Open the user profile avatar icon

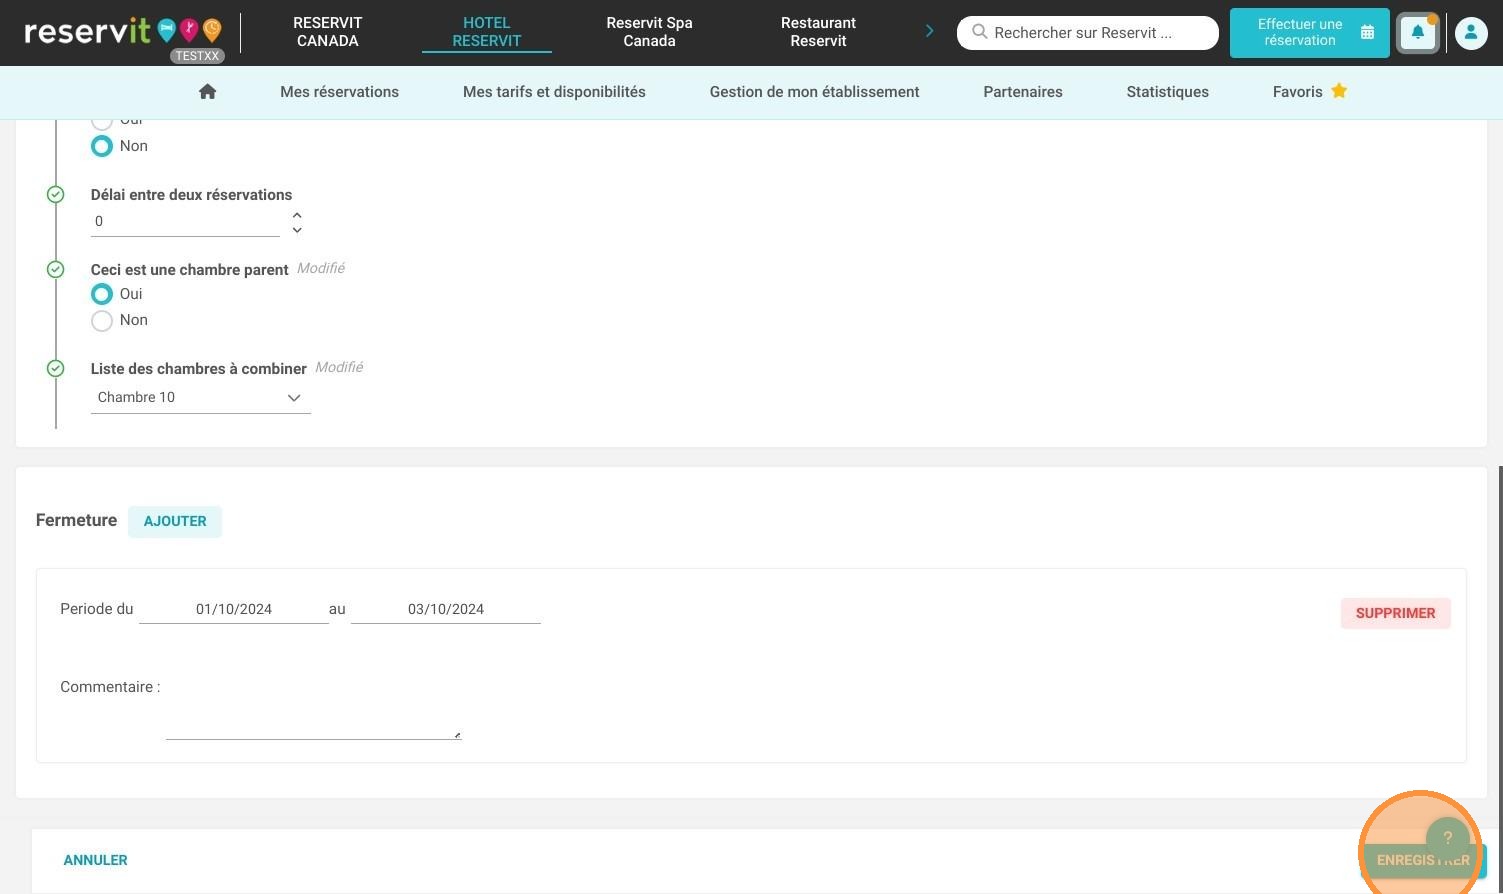pos(1470,33)
